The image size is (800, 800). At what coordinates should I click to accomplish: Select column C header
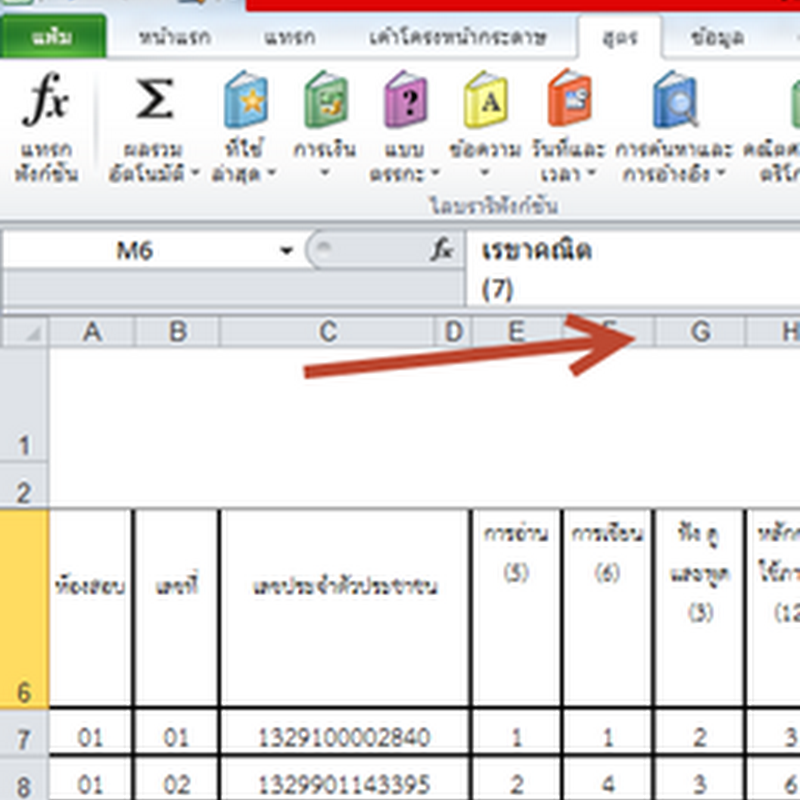[x=328, y=332]
